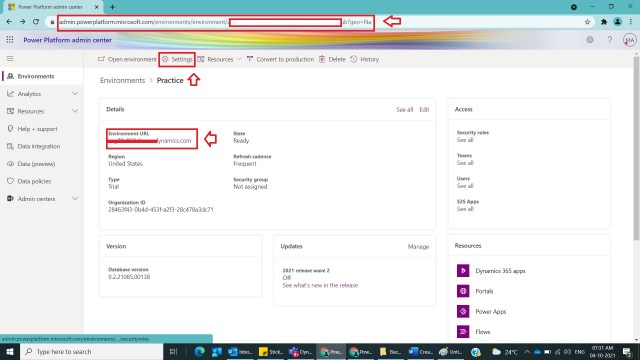This screenshot has width=640, height=360.
Task: Delete the environment
Action: click(x=332, y=59)
